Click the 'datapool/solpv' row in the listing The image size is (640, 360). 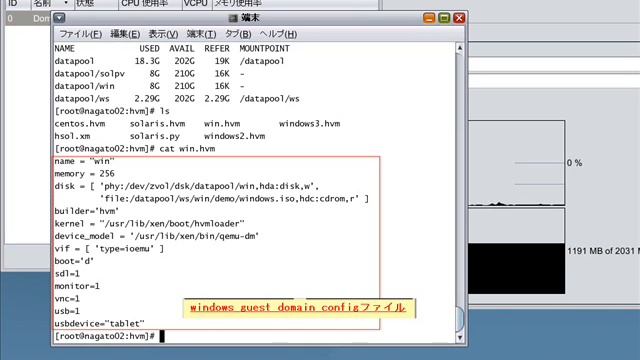(x=149, y=73)
